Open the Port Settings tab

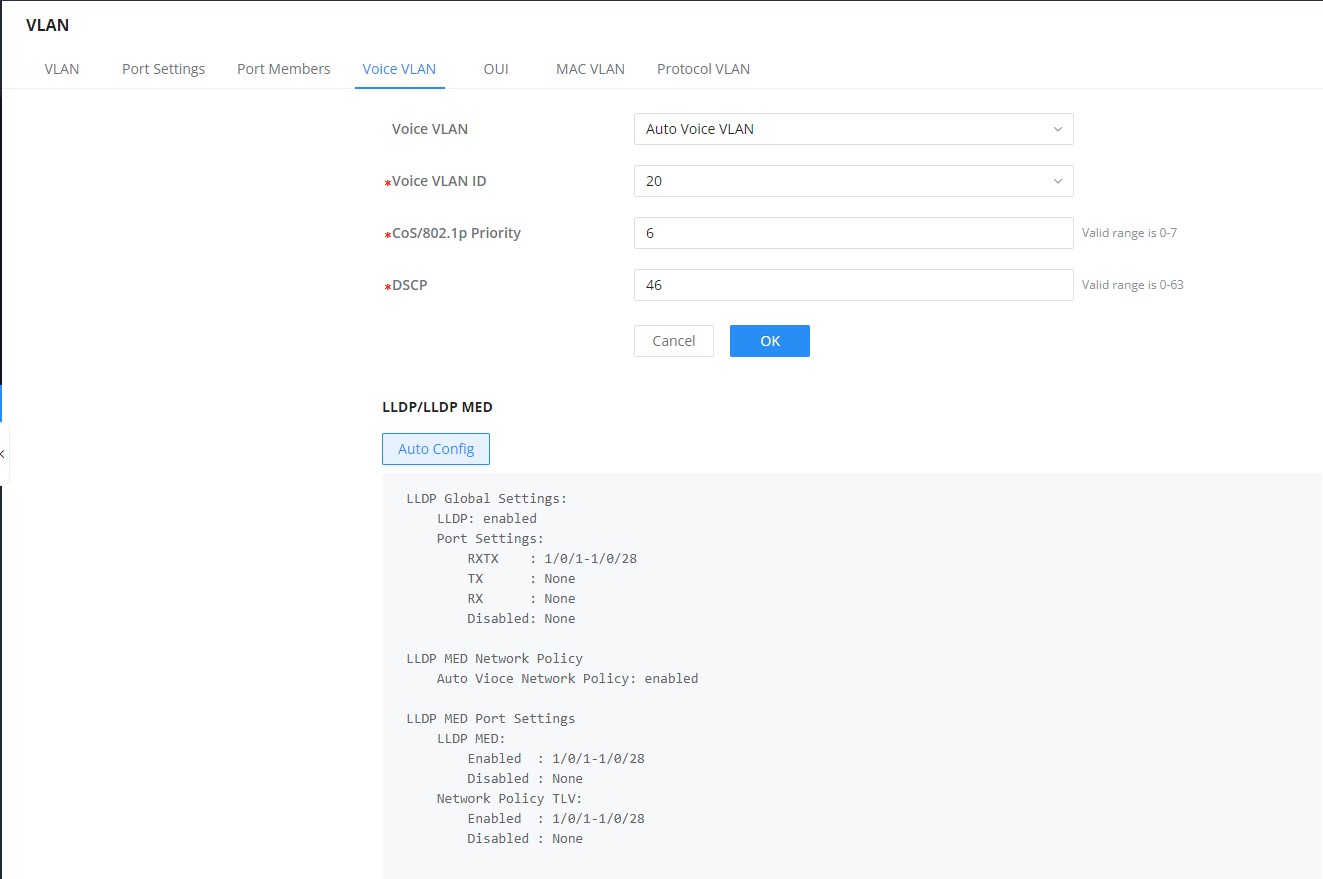(x=163, y=69)
